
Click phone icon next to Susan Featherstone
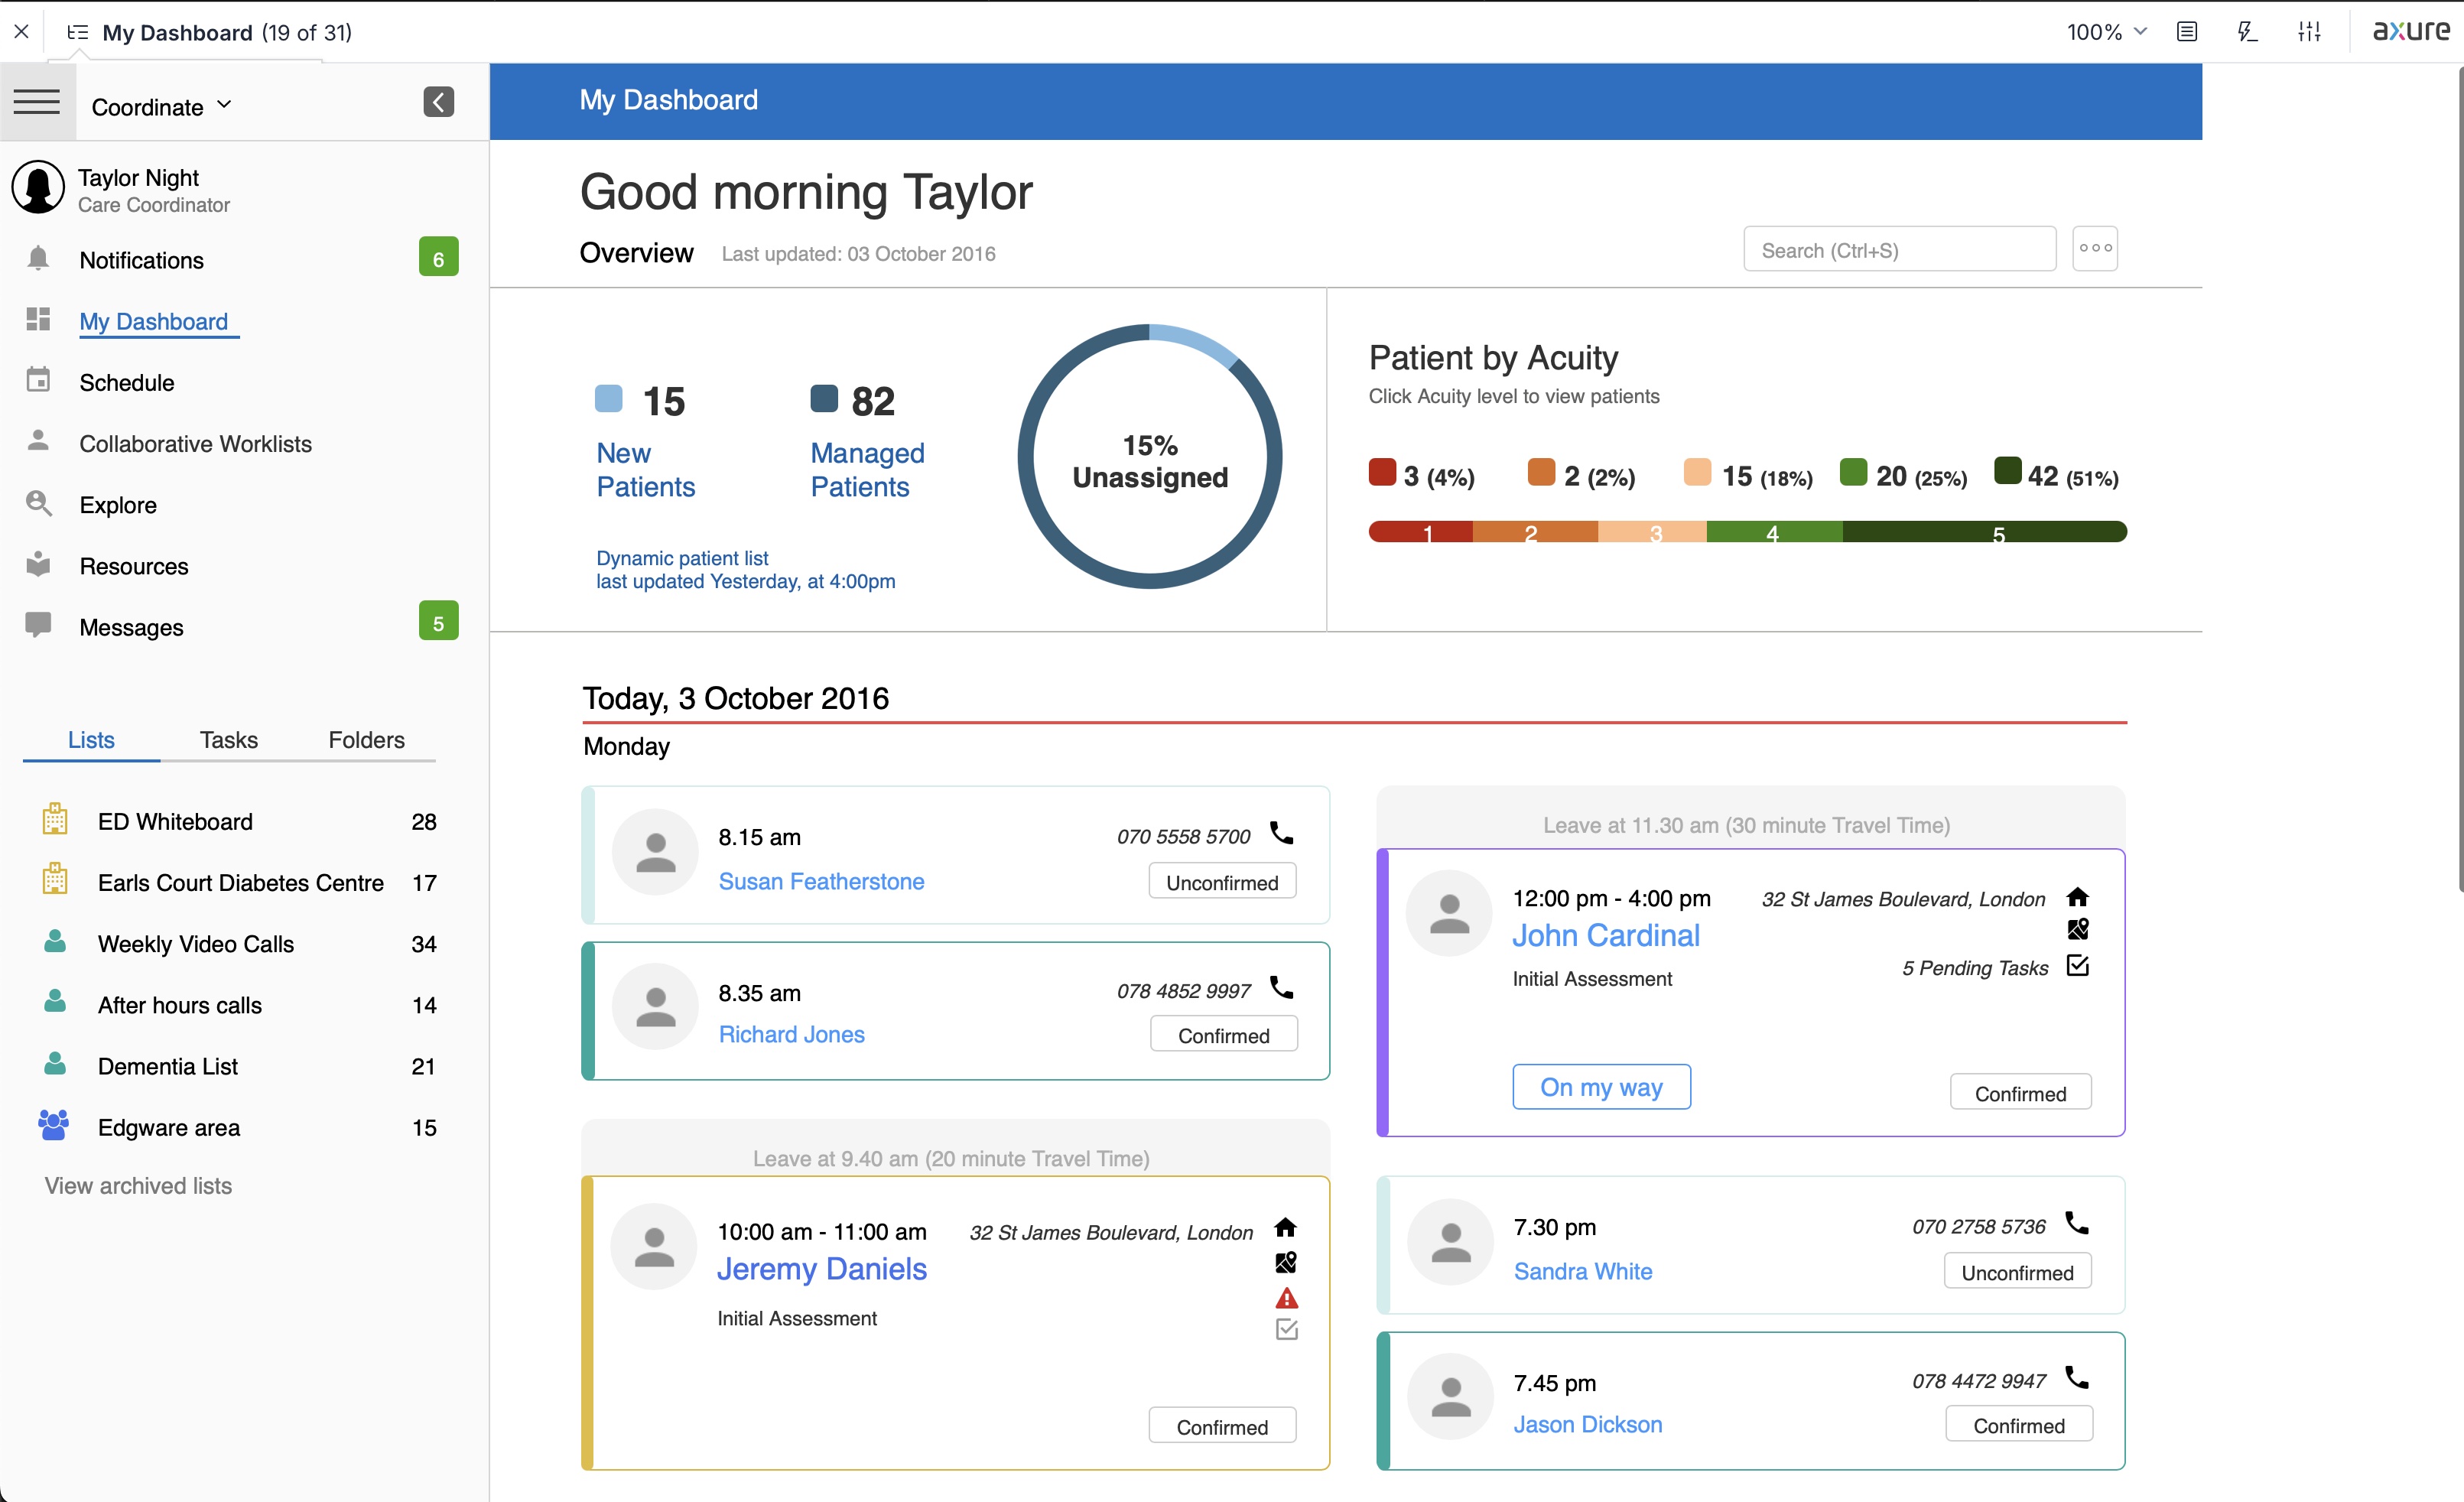tap(1281, 833)
